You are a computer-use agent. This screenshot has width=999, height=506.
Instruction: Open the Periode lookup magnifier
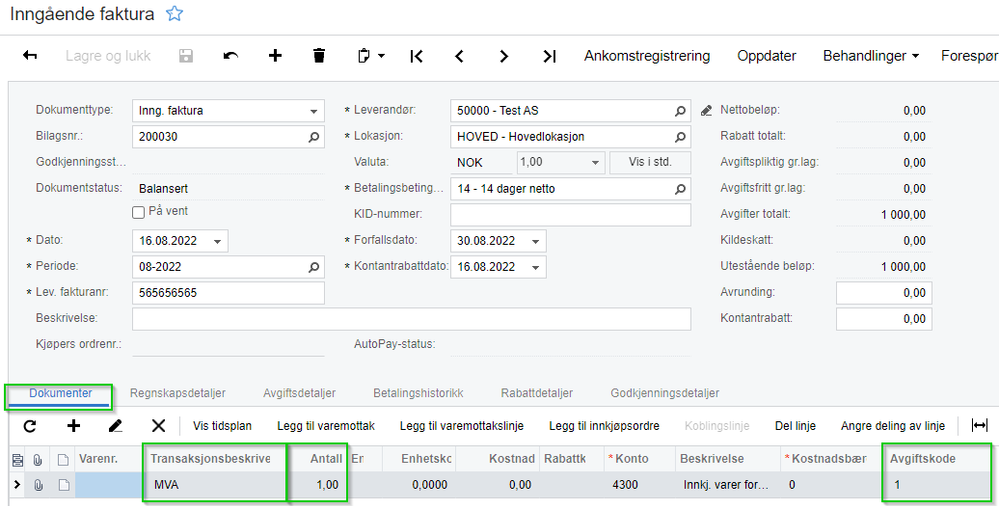(313, 268)
